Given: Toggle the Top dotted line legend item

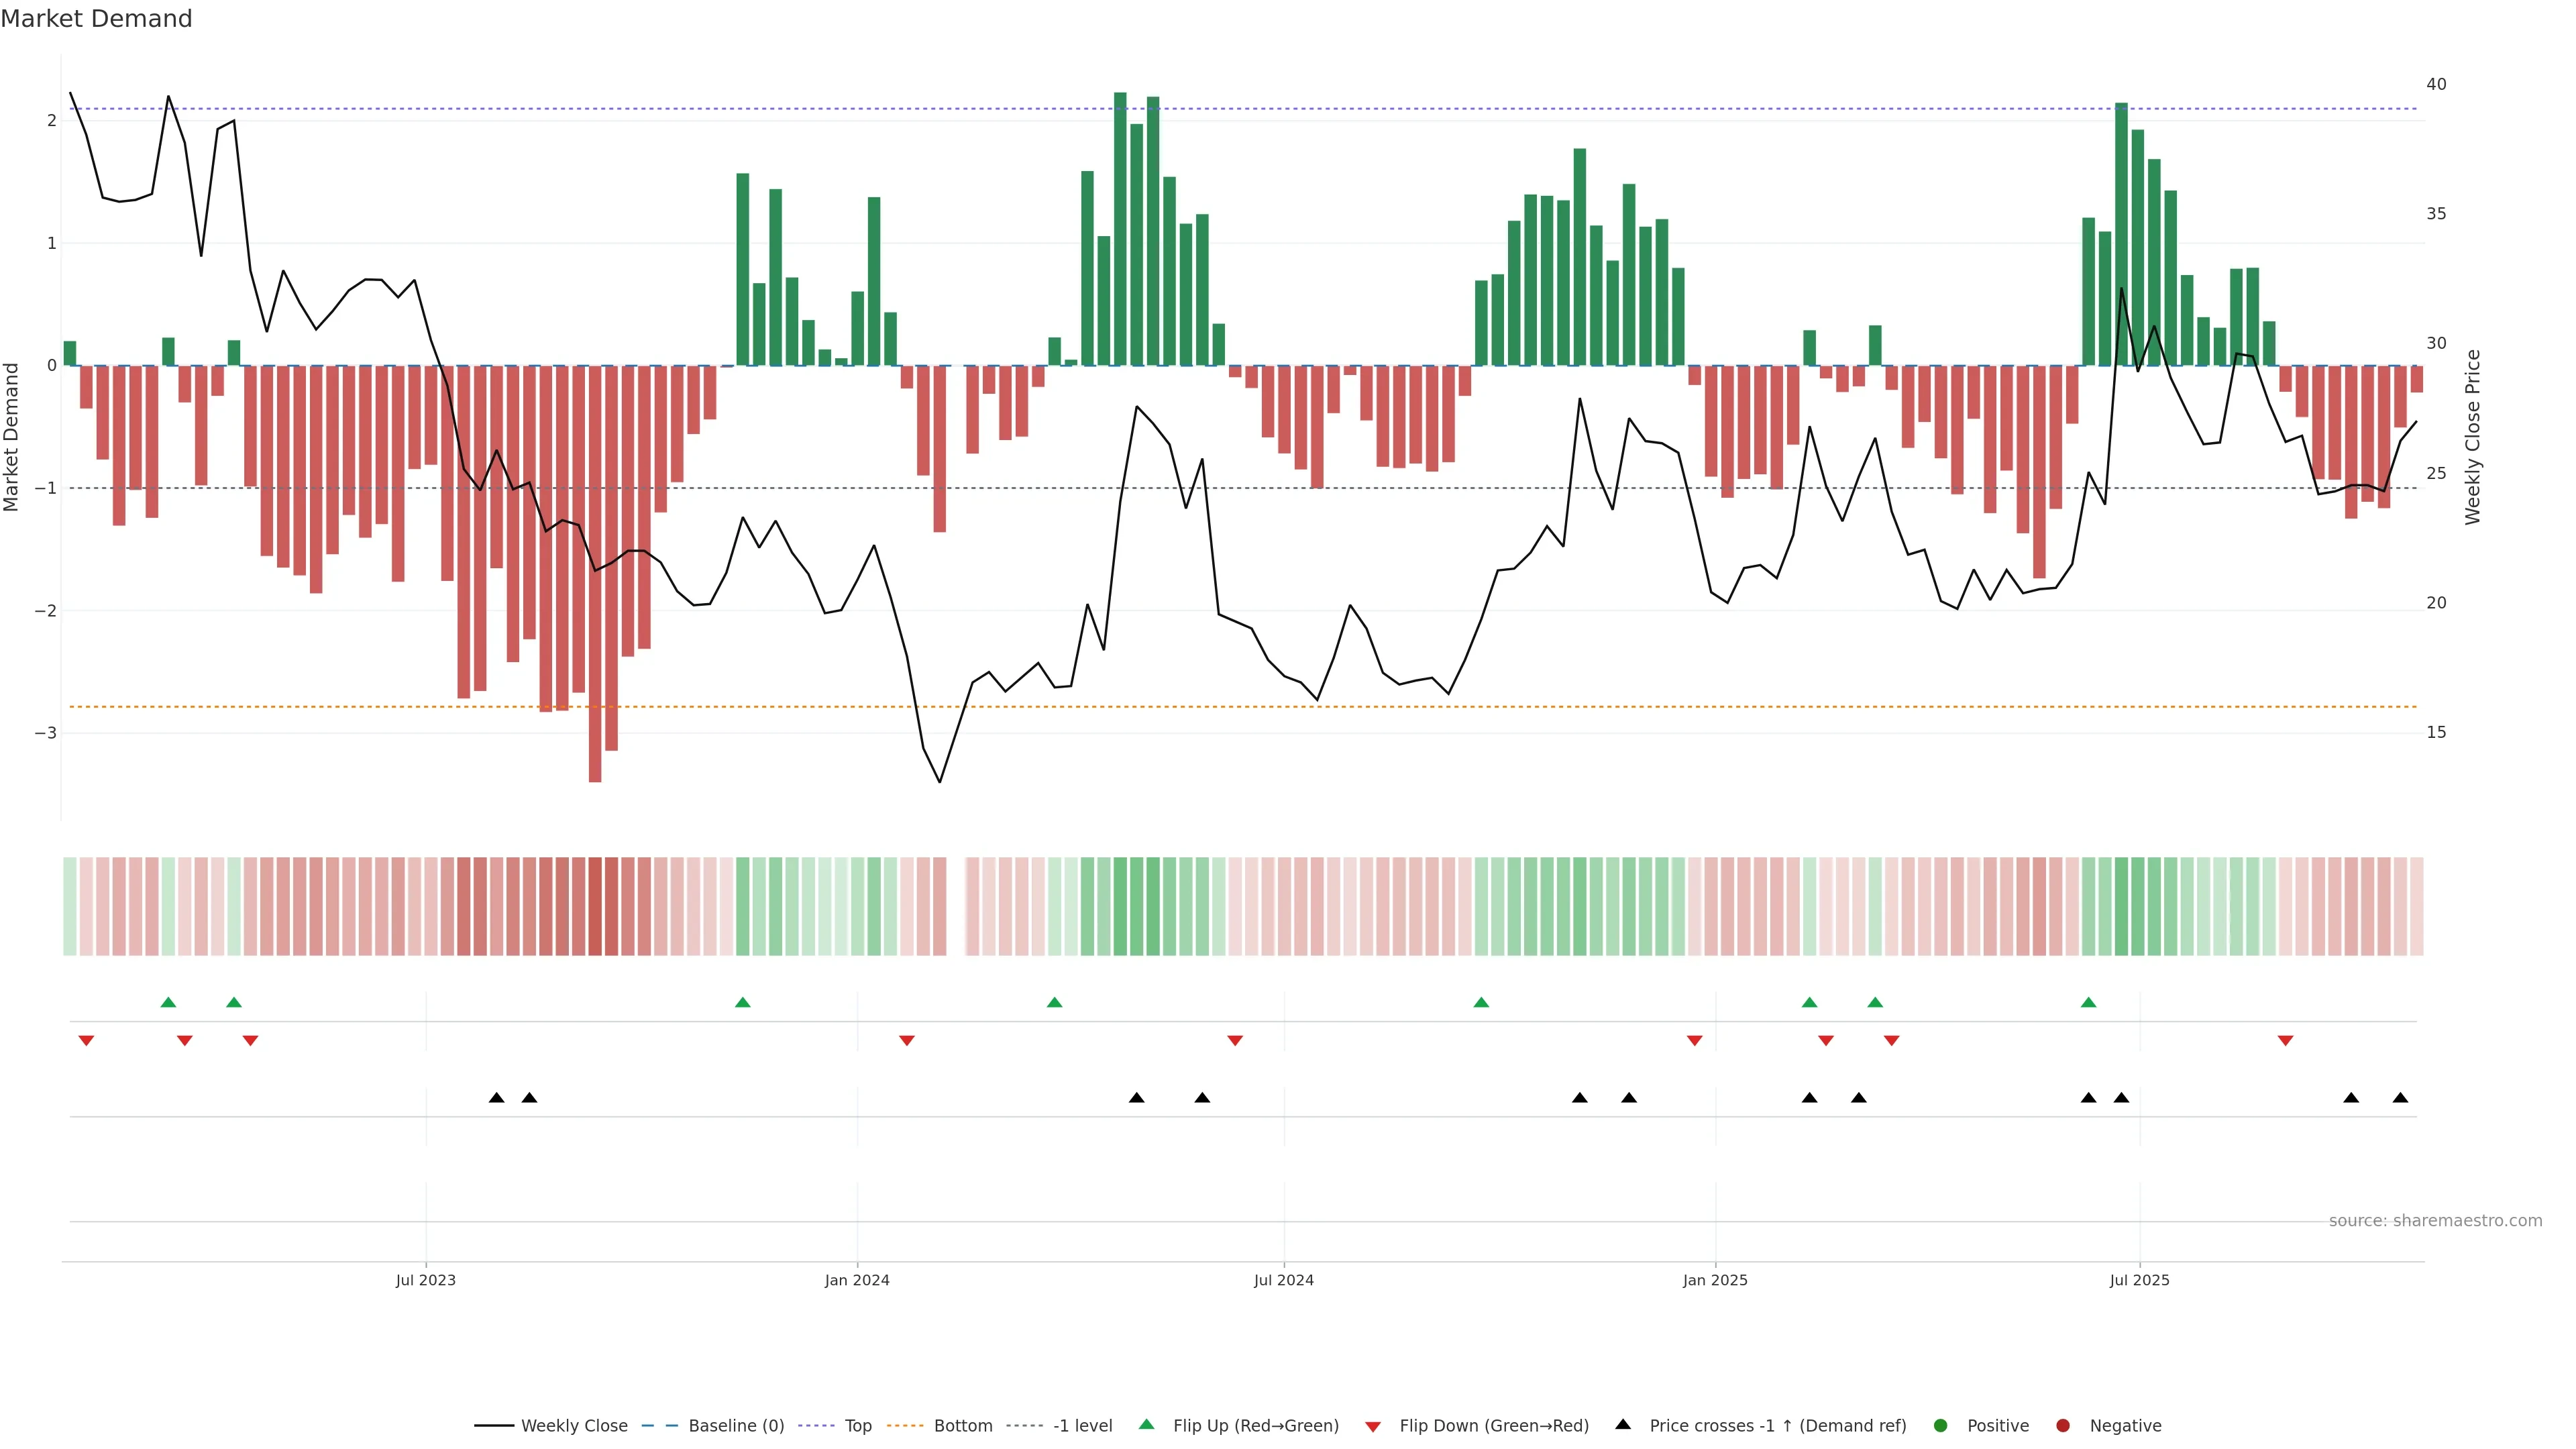Looking at the screenshot, I should (x=857, y=1426).
